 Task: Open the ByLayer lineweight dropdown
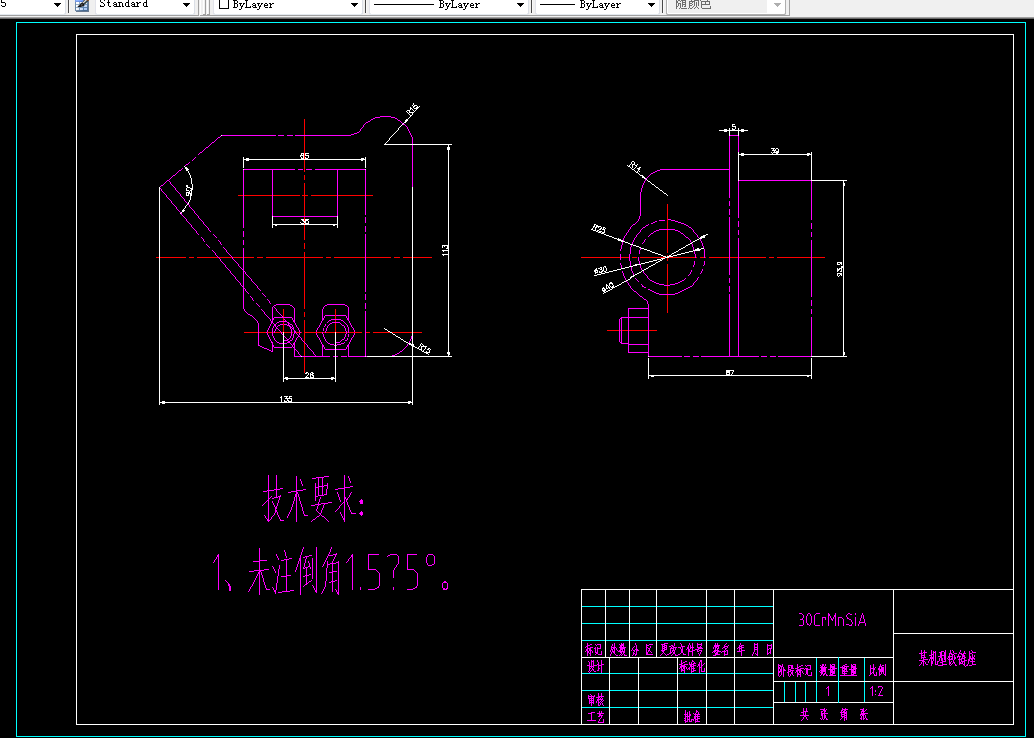tap(650, 5)
